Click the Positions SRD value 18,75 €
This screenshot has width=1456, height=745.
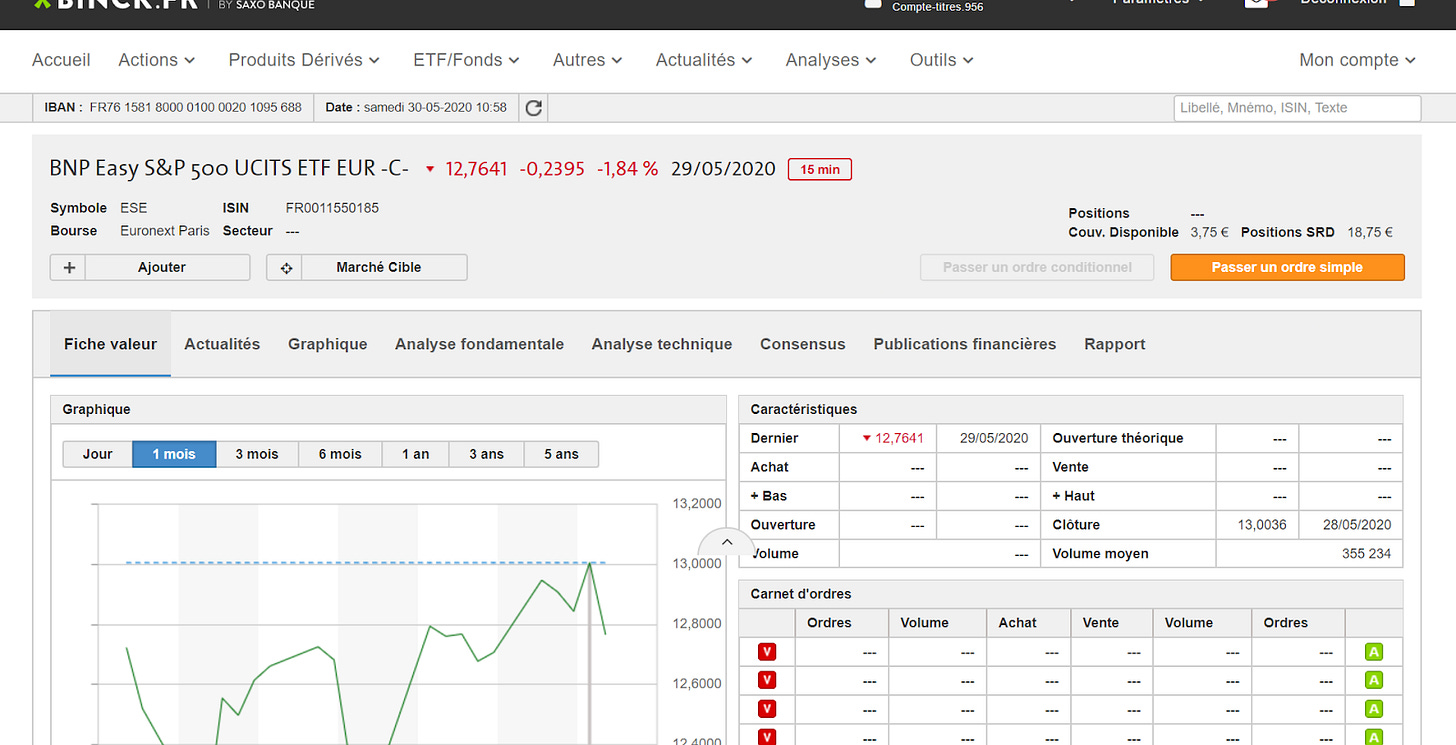(x=1370, y=232)
